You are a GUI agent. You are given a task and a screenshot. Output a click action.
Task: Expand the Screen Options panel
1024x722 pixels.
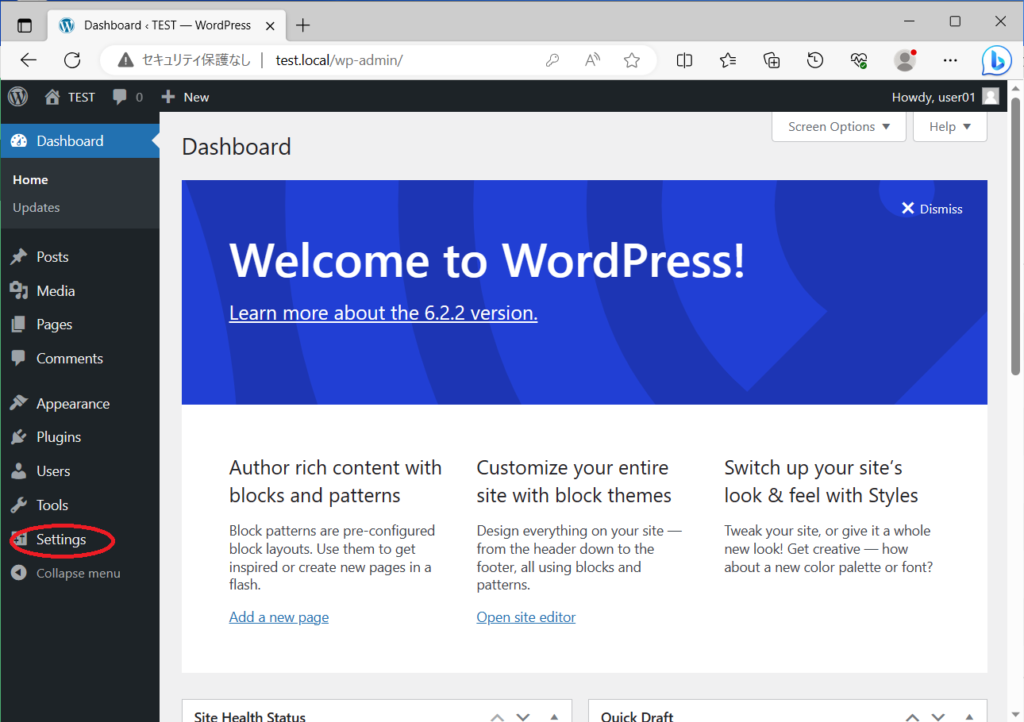pyautogui.click(x=839, y=127)
